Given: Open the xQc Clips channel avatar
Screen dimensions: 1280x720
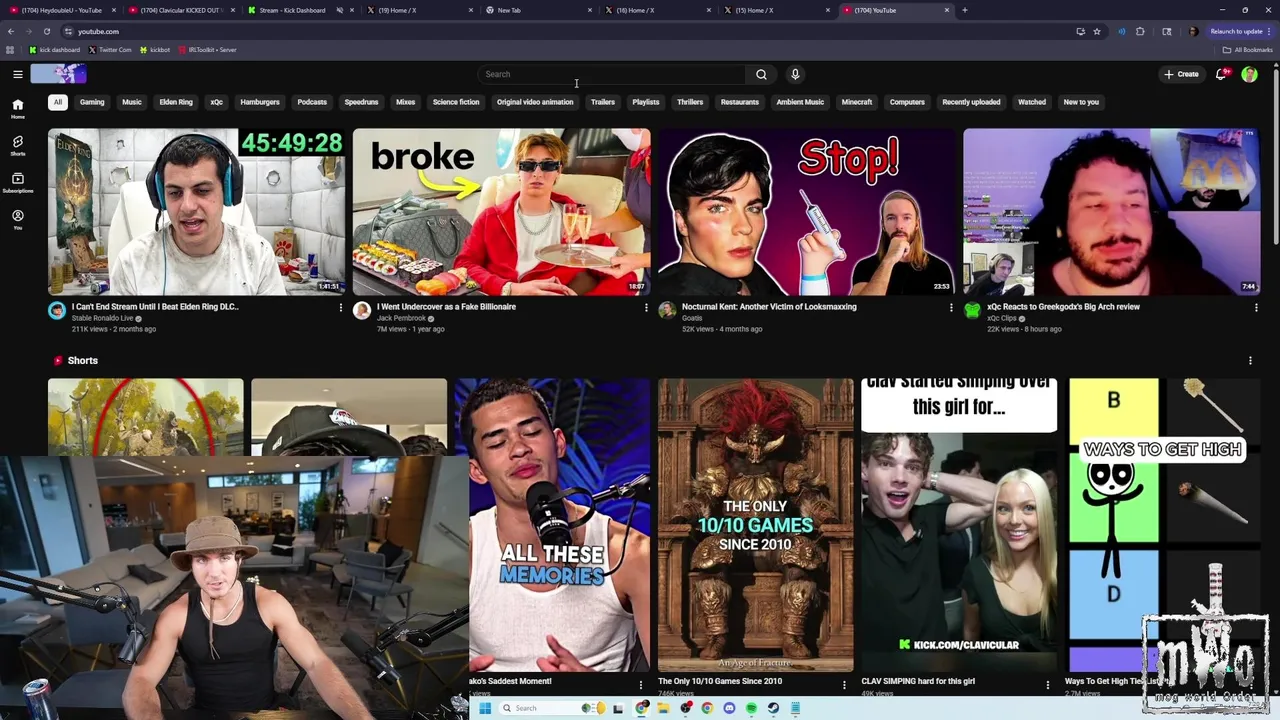Looking at the screenshot, I should coord(972,311).
